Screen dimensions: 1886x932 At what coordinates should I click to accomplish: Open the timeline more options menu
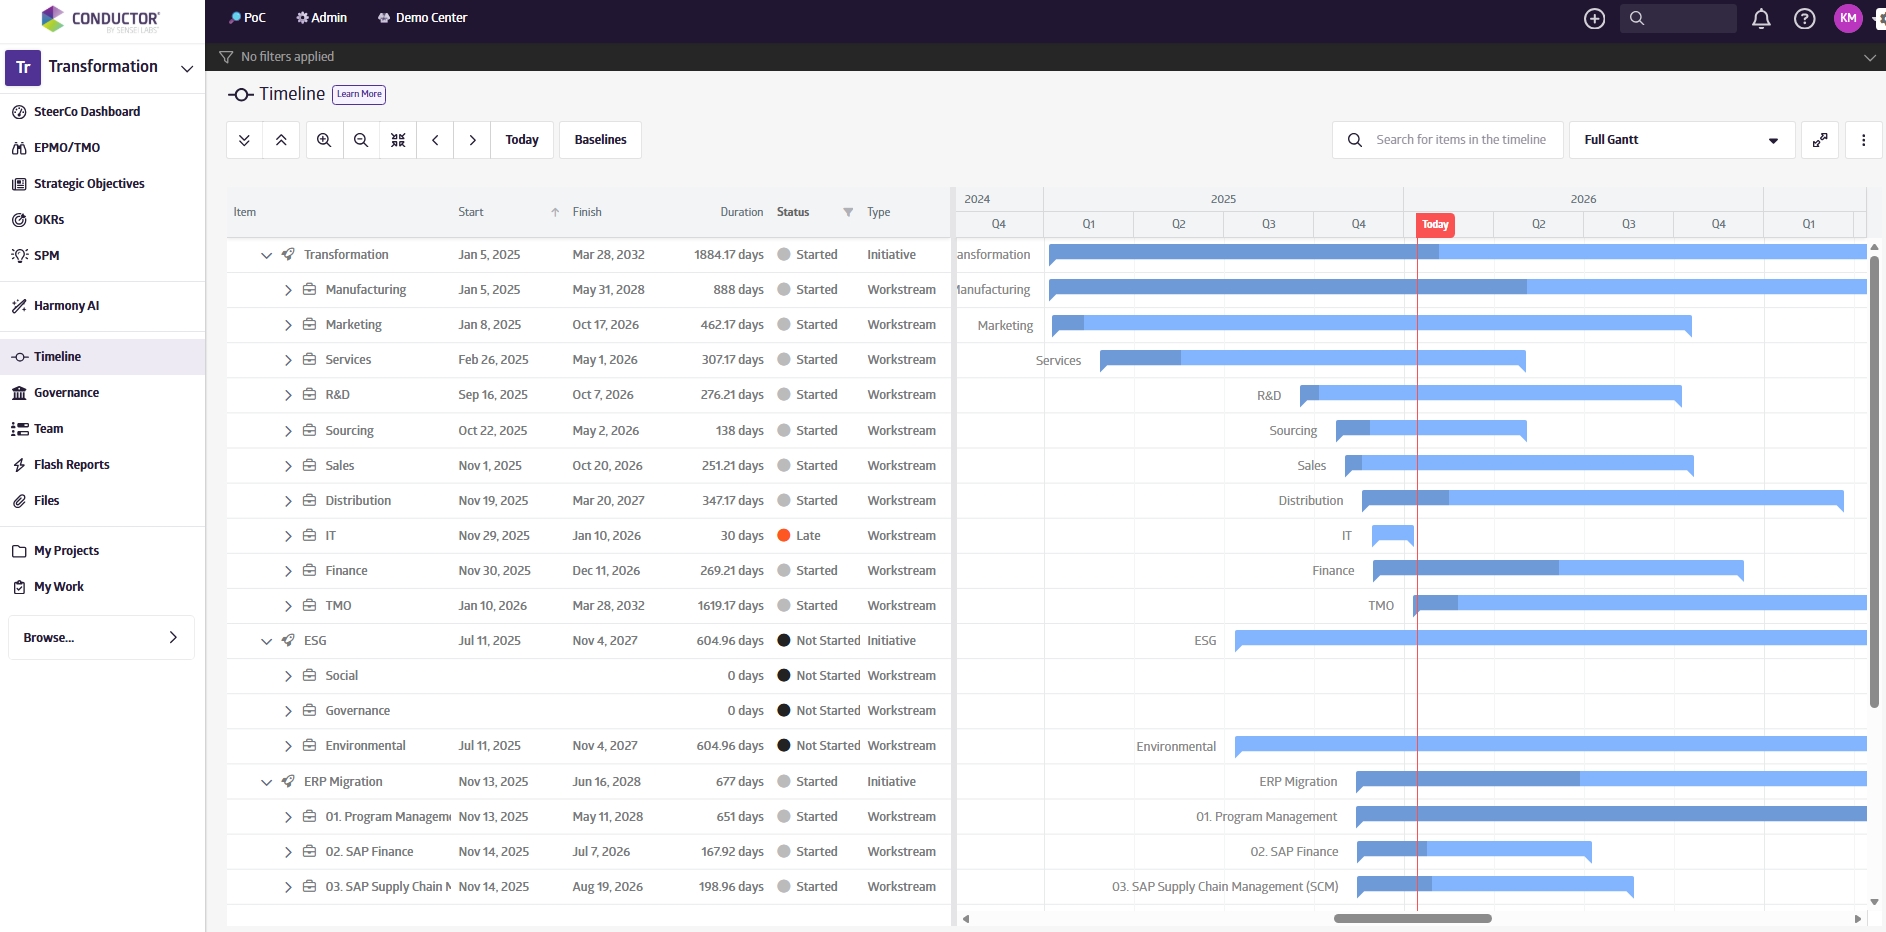pos(1863,140)
